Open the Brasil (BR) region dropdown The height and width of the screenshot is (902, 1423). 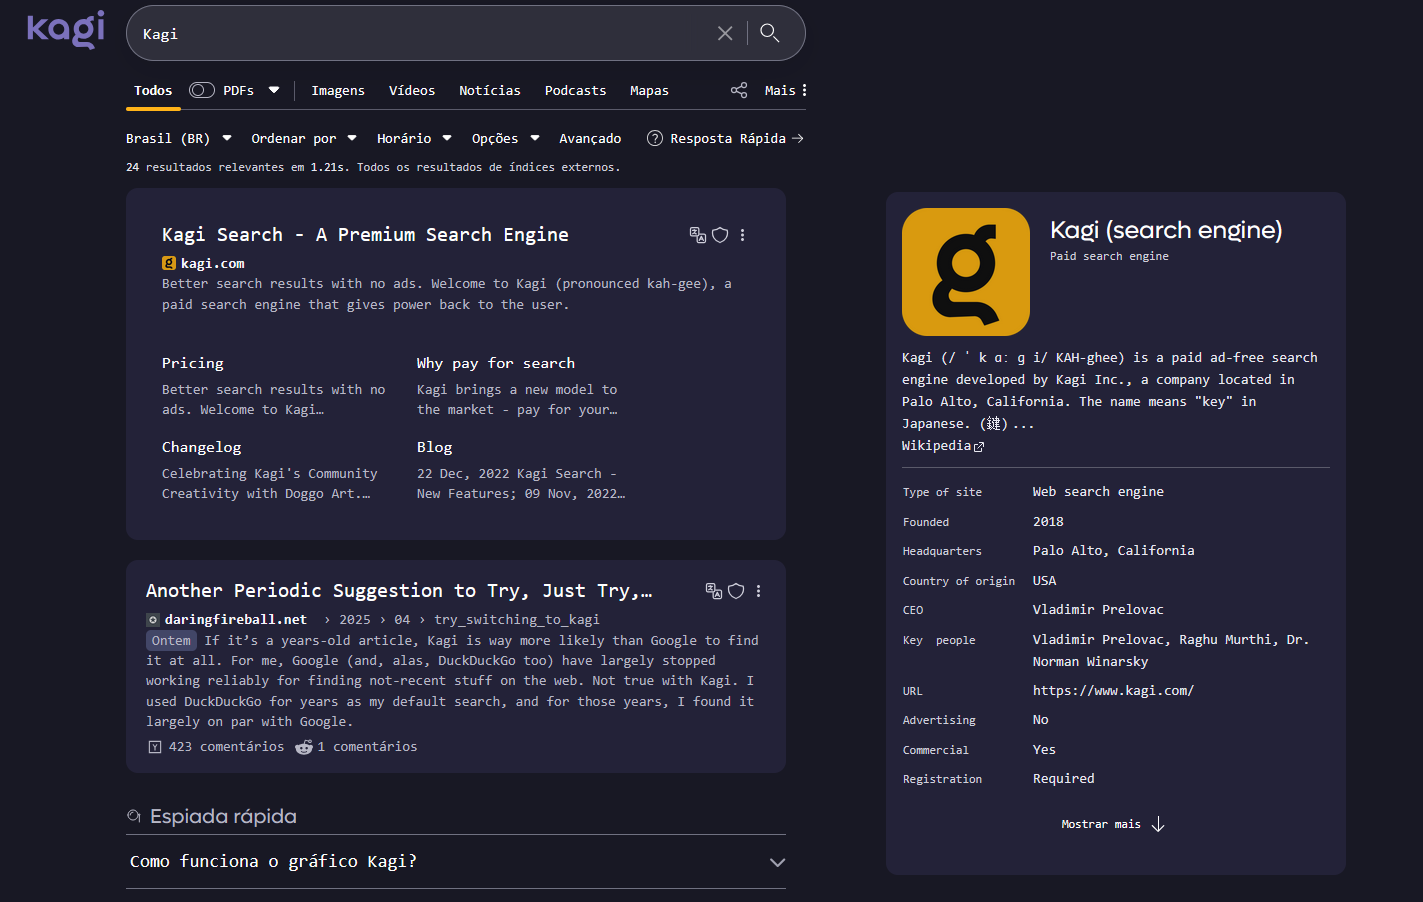point(178,138)
